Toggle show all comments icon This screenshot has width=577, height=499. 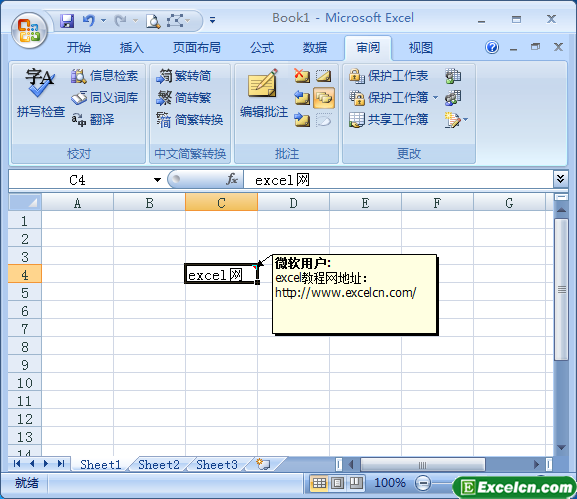[324, 98]
